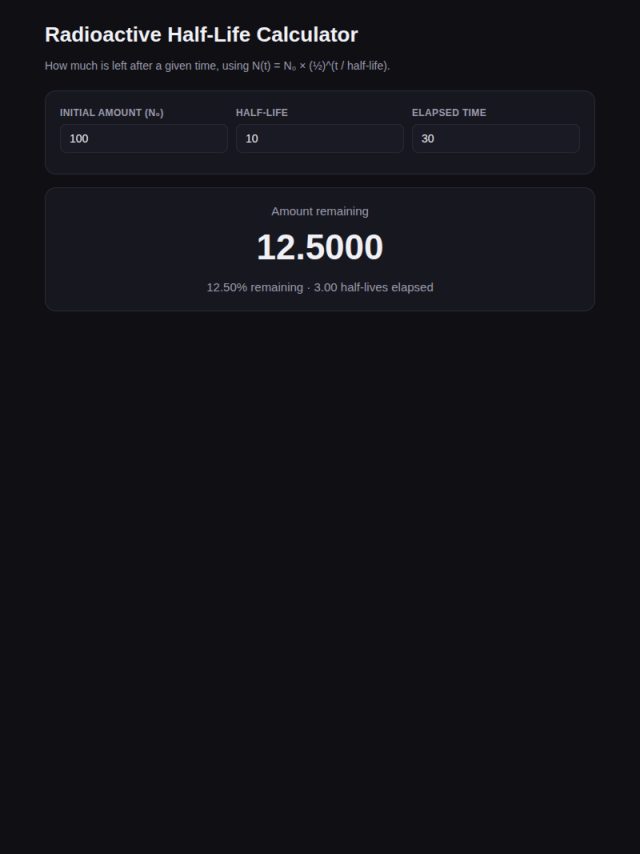Viewport: 640px width, 854px height.
Task: Place cursor on the half-life value 10
Action: click(252, 138)
